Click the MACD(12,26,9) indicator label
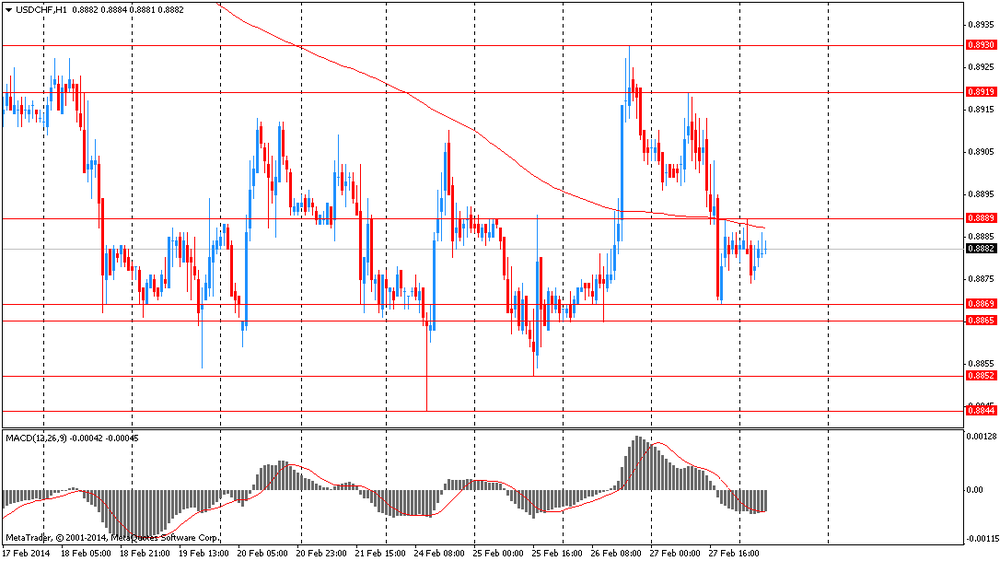 point(36,439)
